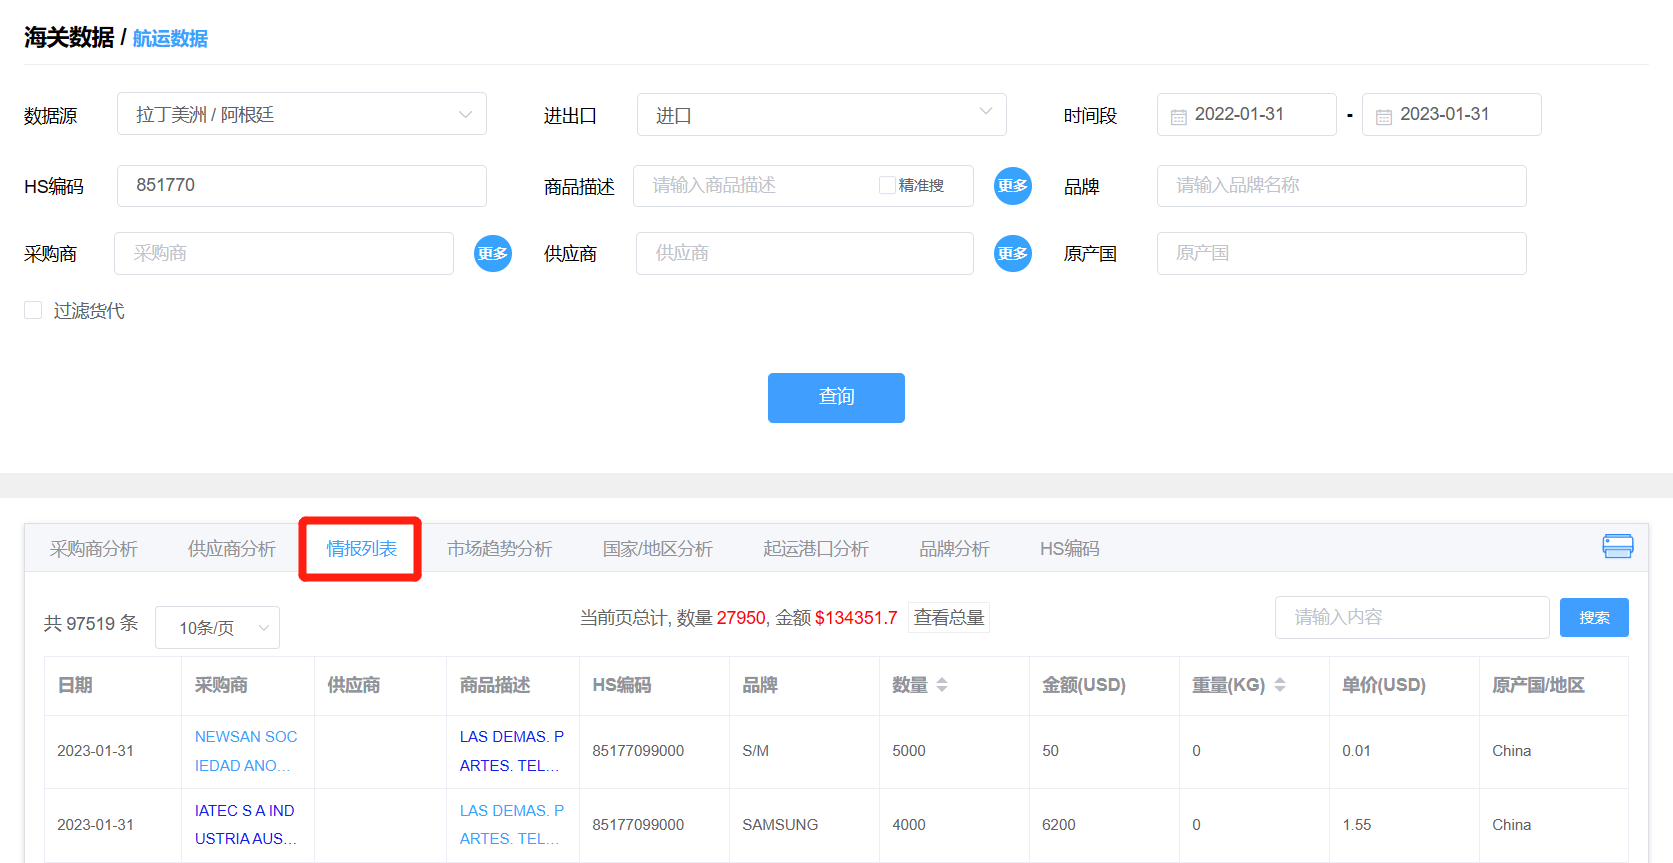Click the 请输入内容 table search field
The width and height of the screenshot is (1673, 863).
[1412, 617]
